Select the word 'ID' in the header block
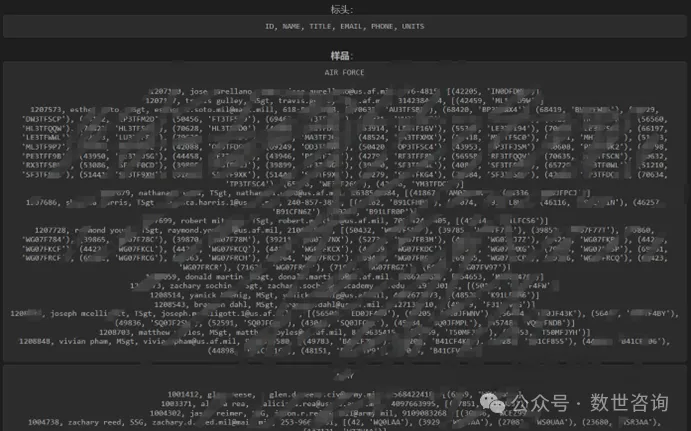 pos(269,26)
